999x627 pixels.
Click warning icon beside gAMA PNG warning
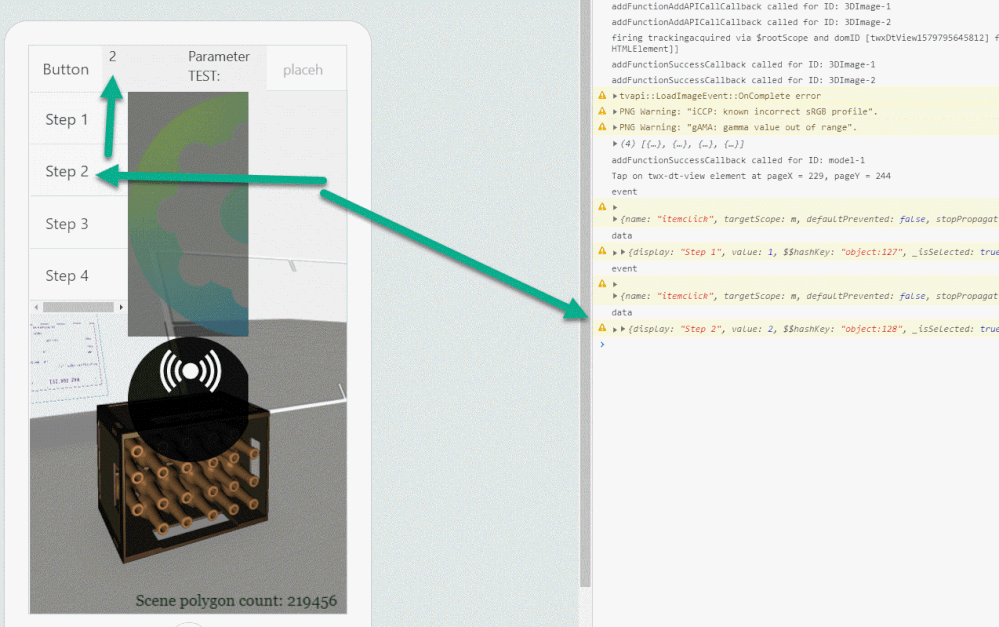coord(602,128)
